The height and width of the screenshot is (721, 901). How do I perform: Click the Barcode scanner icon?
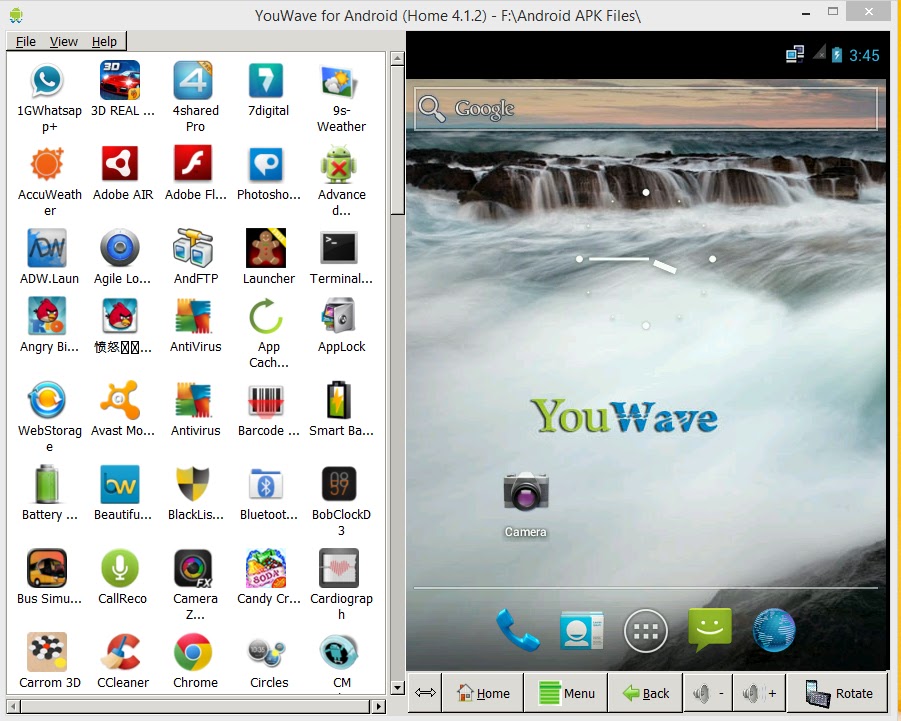click(265, 400)
